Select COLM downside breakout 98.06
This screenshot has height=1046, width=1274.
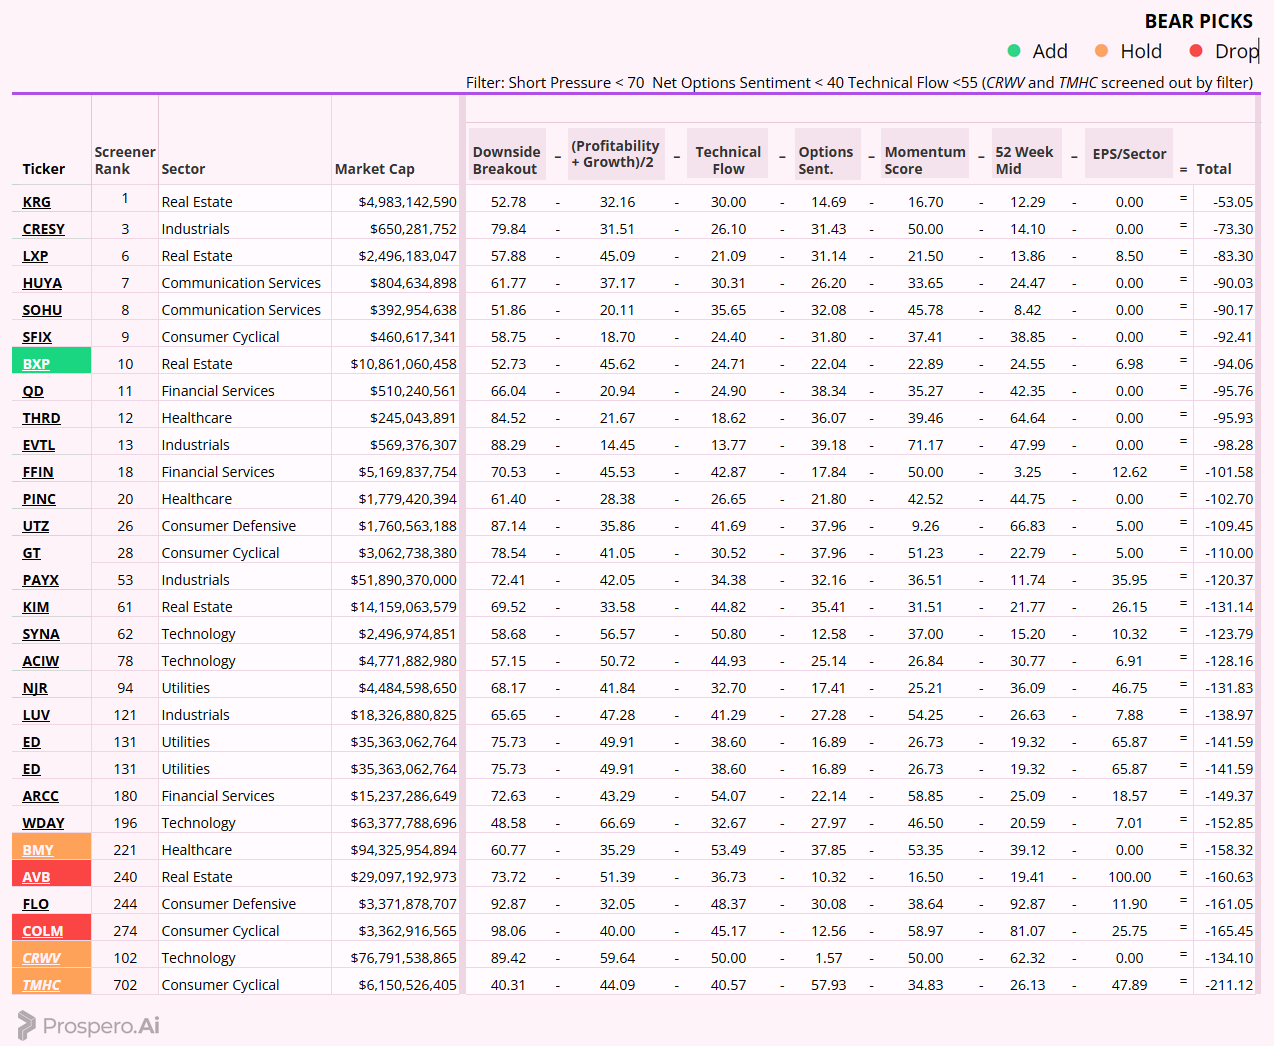[x=508, y=931]
